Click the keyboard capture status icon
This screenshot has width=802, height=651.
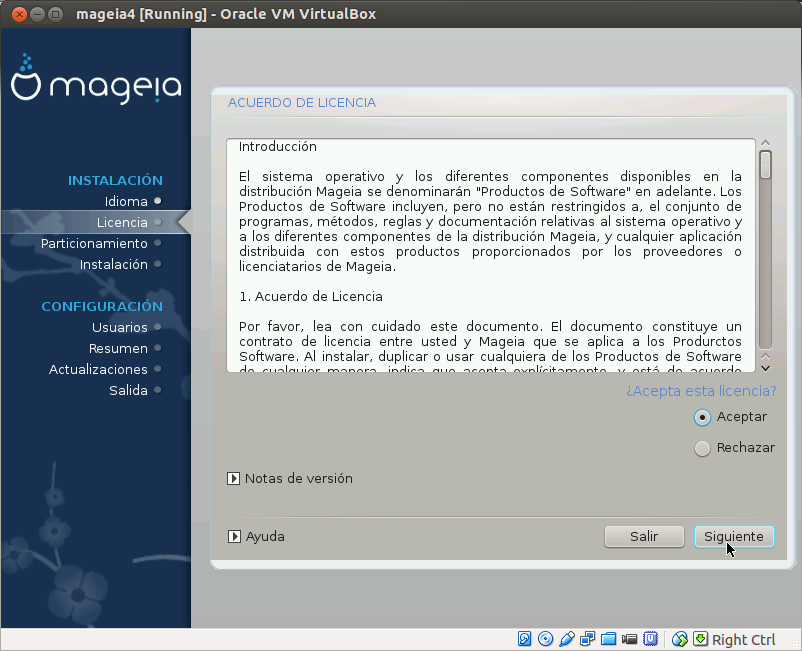[700, 638]
